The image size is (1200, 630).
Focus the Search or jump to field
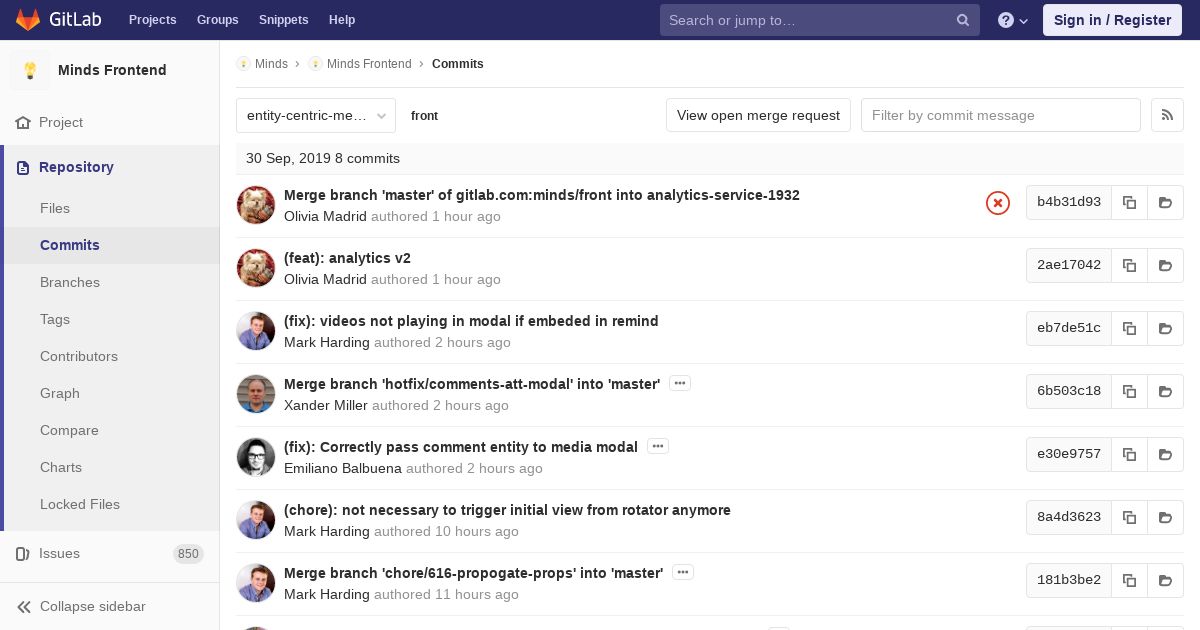(819, 20)
